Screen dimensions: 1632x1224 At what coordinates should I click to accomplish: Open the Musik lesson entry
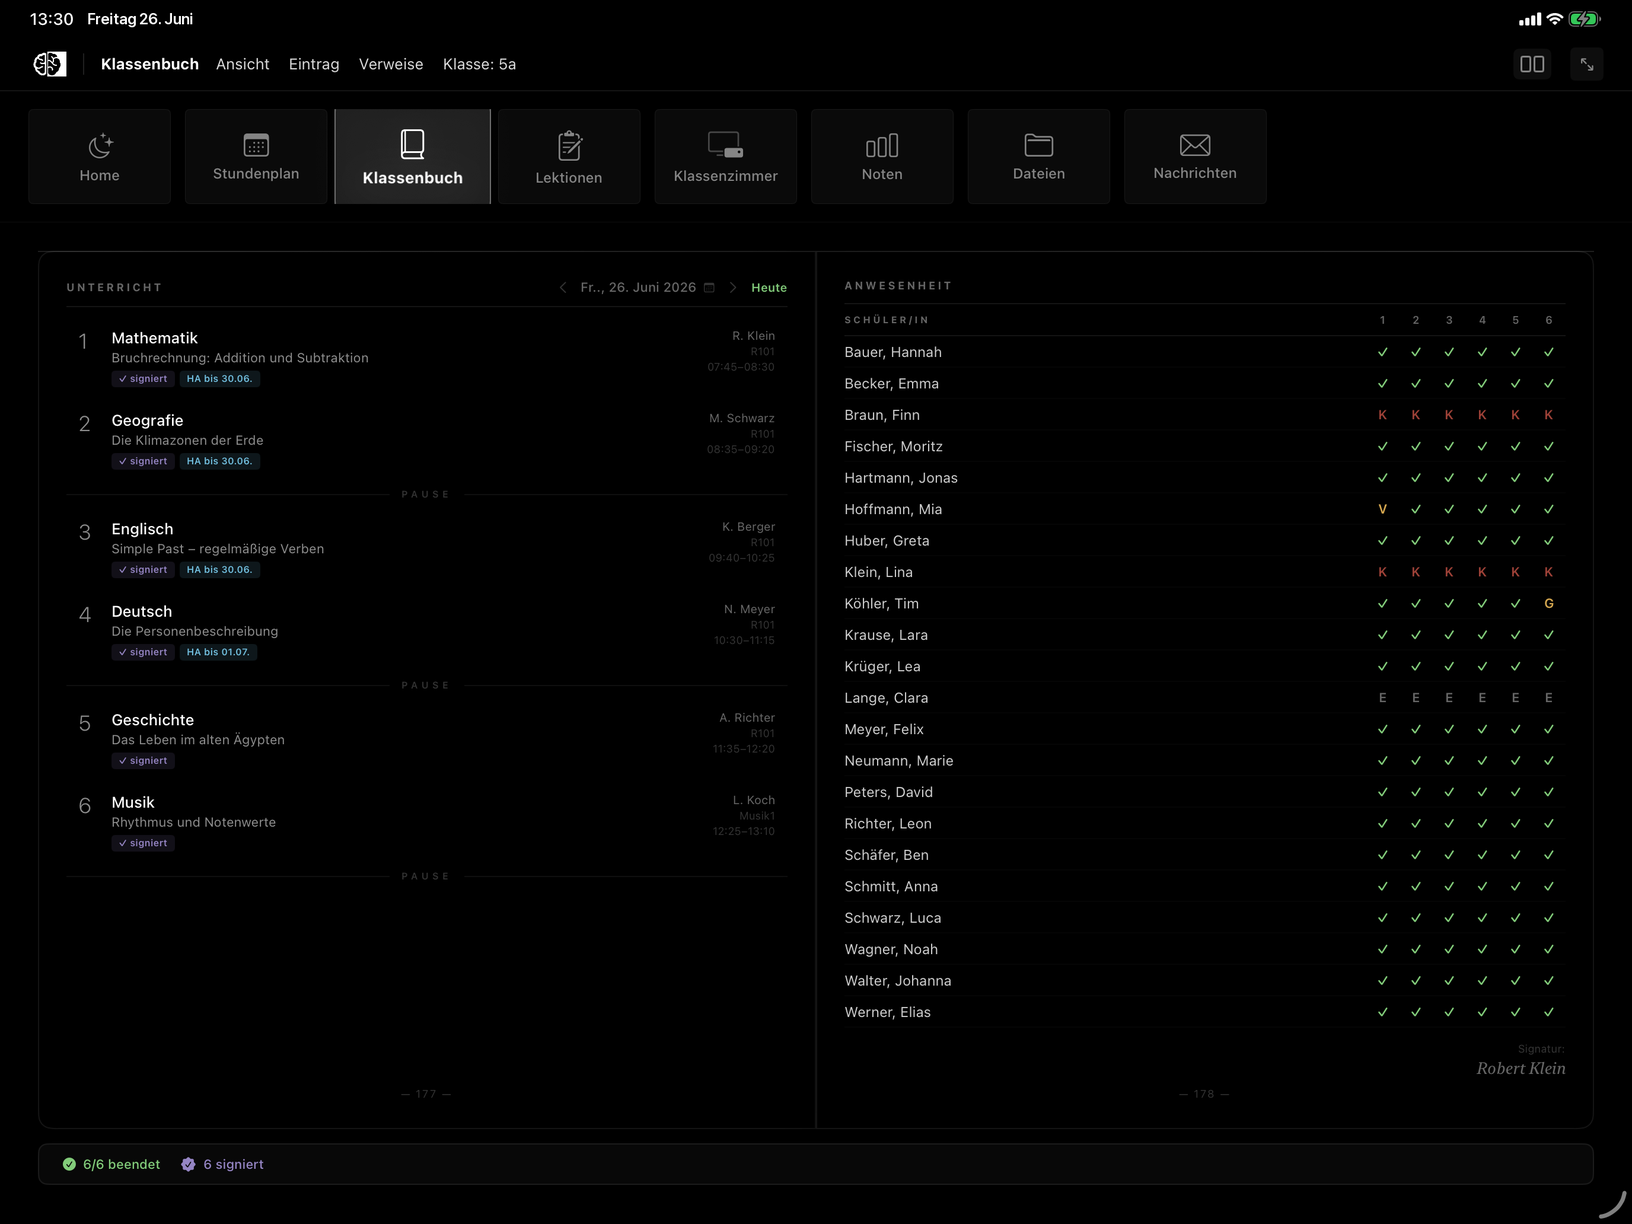coord(427,822)
